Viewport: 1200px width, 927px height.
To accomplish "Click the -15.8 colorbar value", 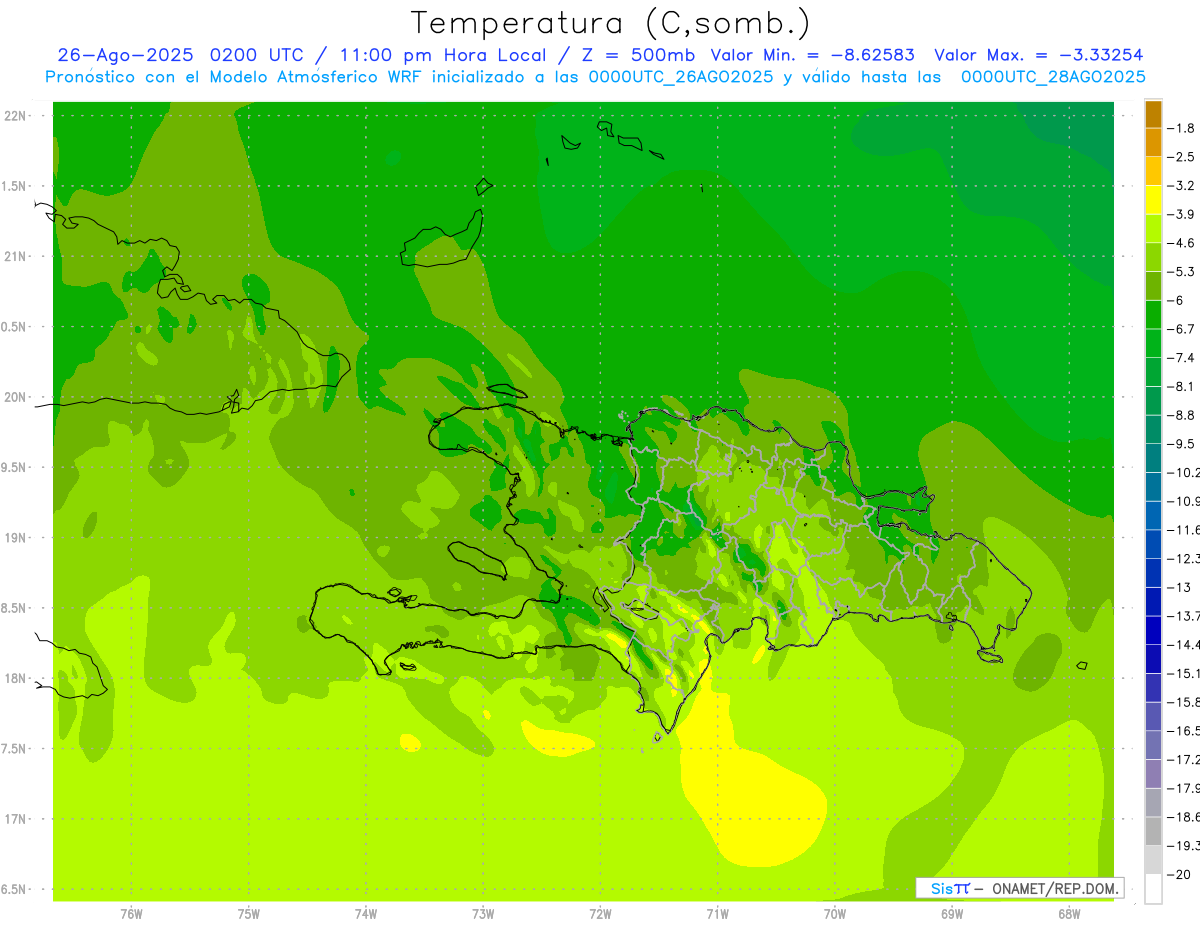I will tap(1184, 701).
